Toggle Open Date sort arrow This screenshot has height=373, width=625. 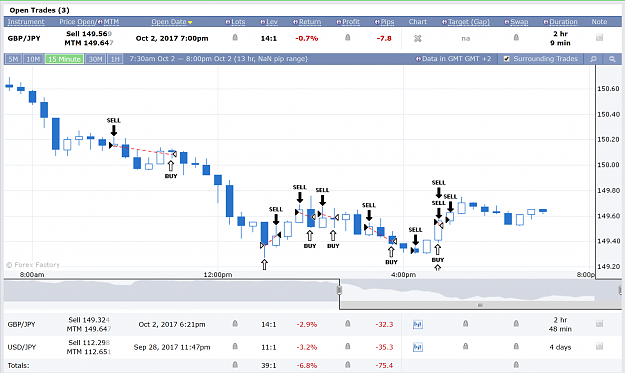tap(190, 22)
